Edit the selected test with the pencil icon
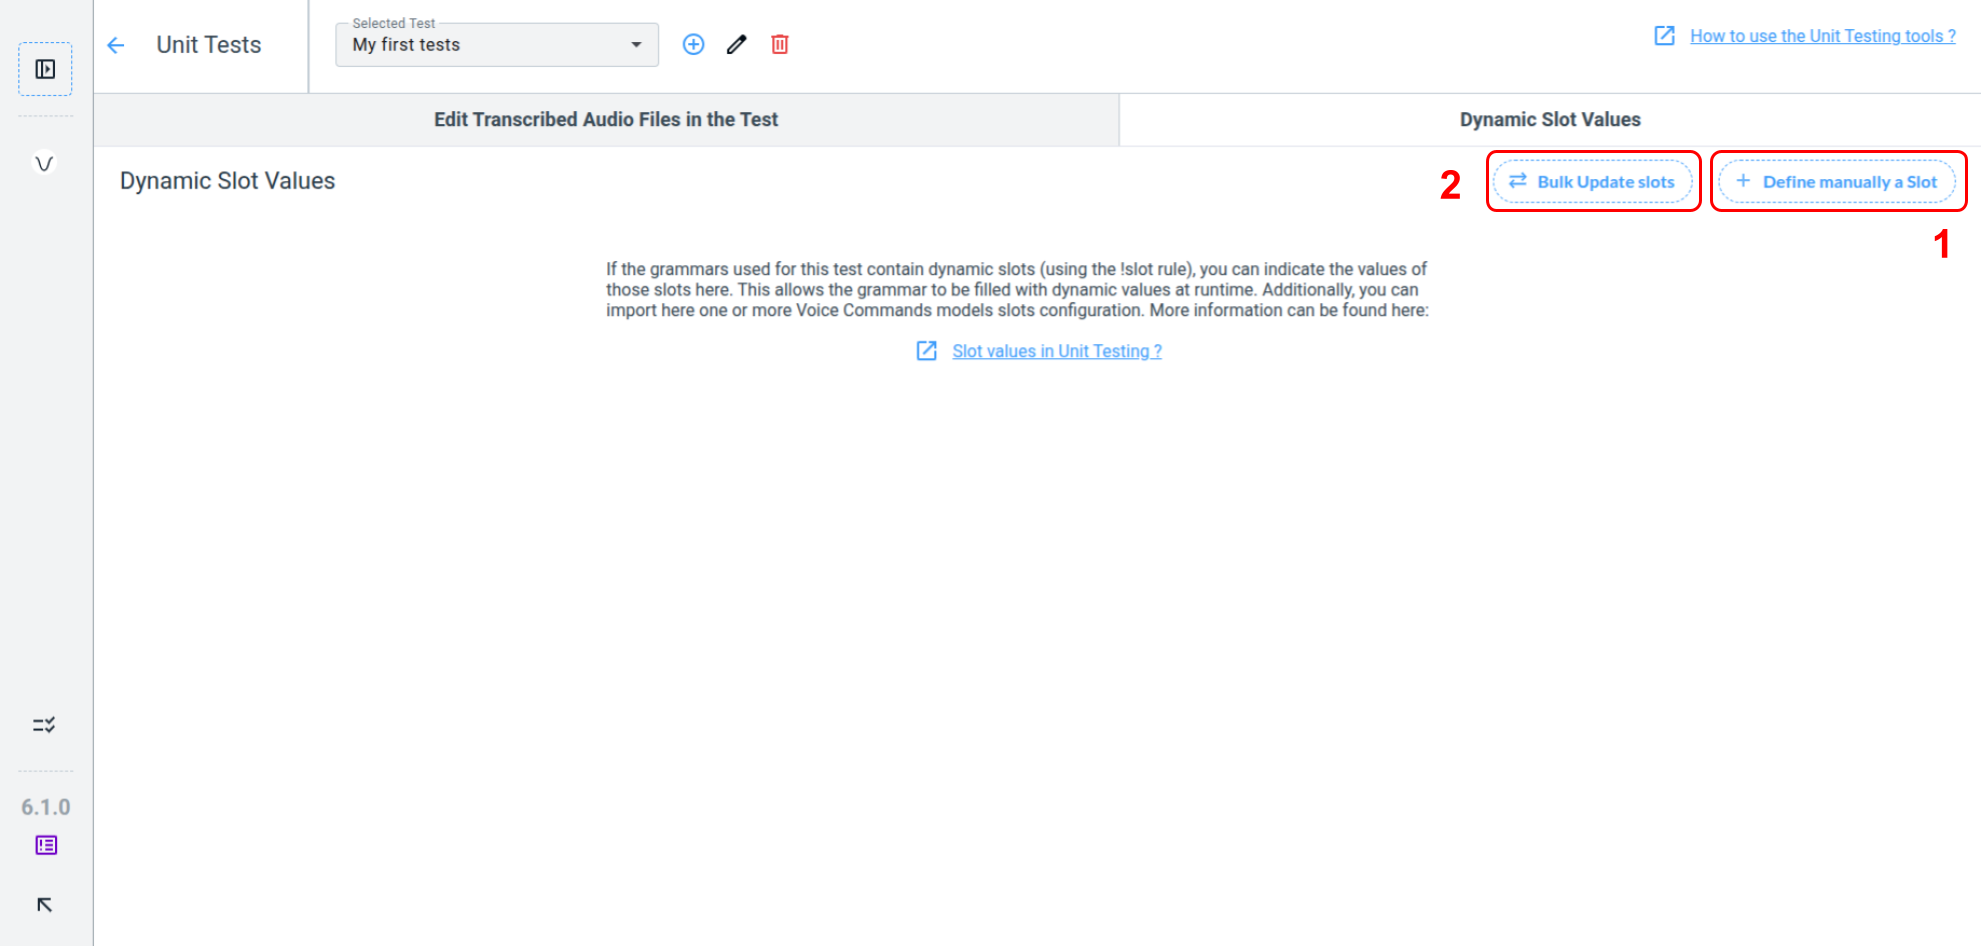This screenshot has height=946, width=1982. tap(737, 44)
